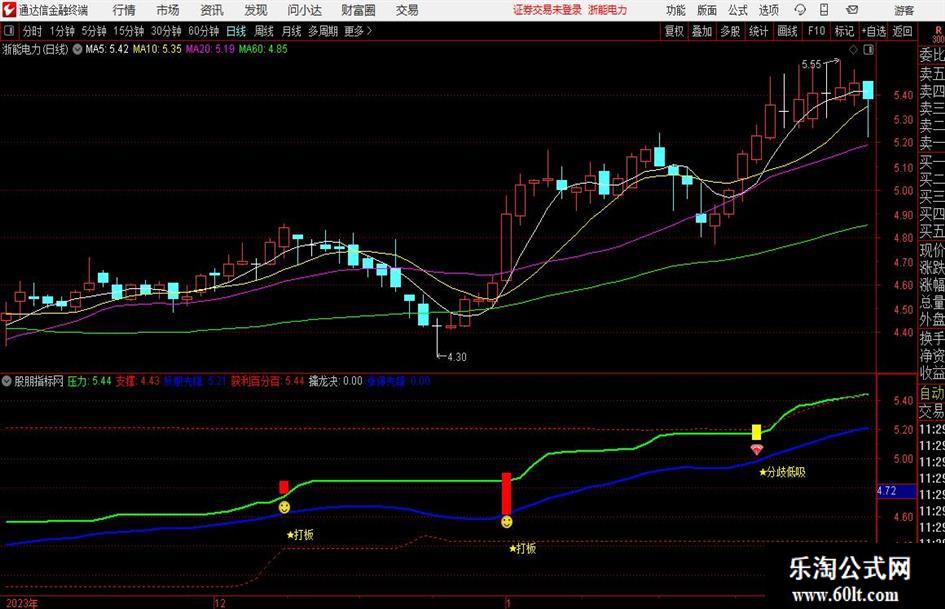Click the first smiley 打板 signal marker
Viewport: 945px width, 609px height.
point(284,508)
